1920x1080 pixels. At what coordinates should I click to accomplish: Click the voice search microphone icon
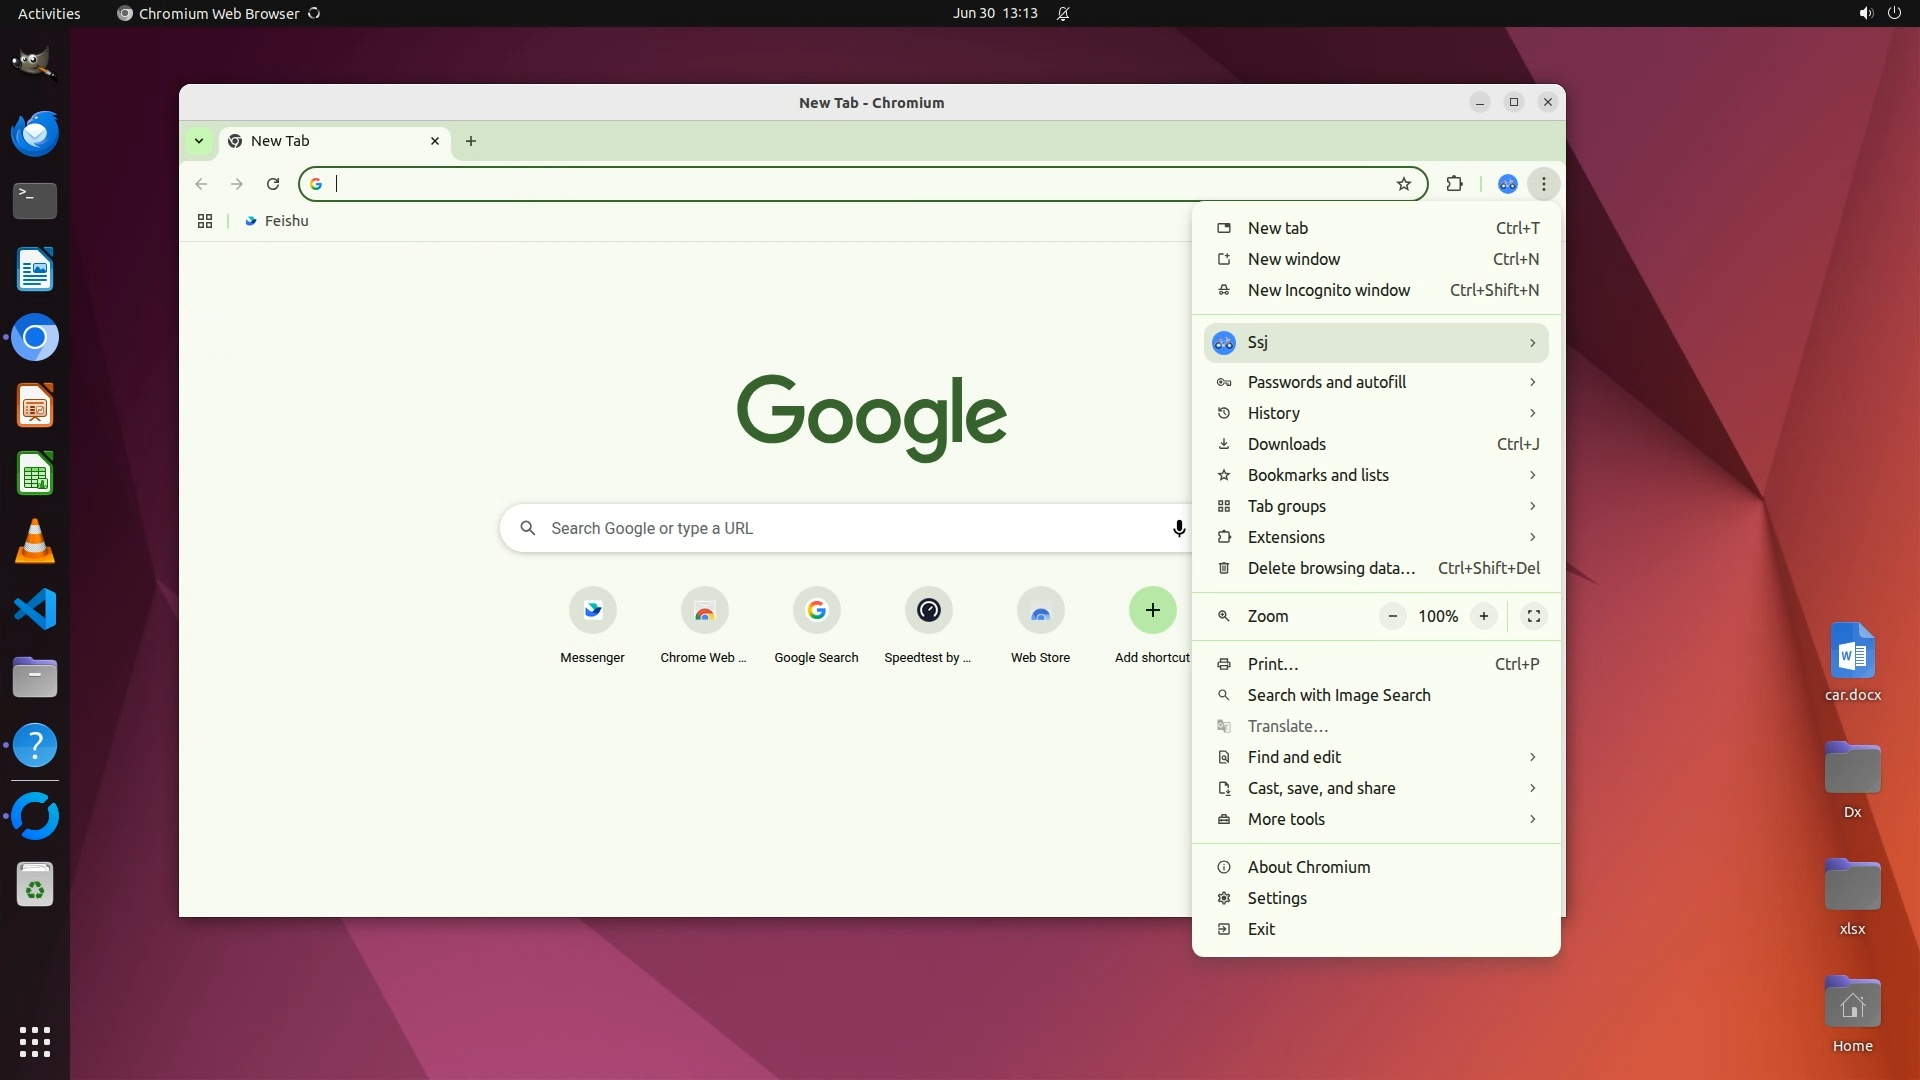point(1179,528)
